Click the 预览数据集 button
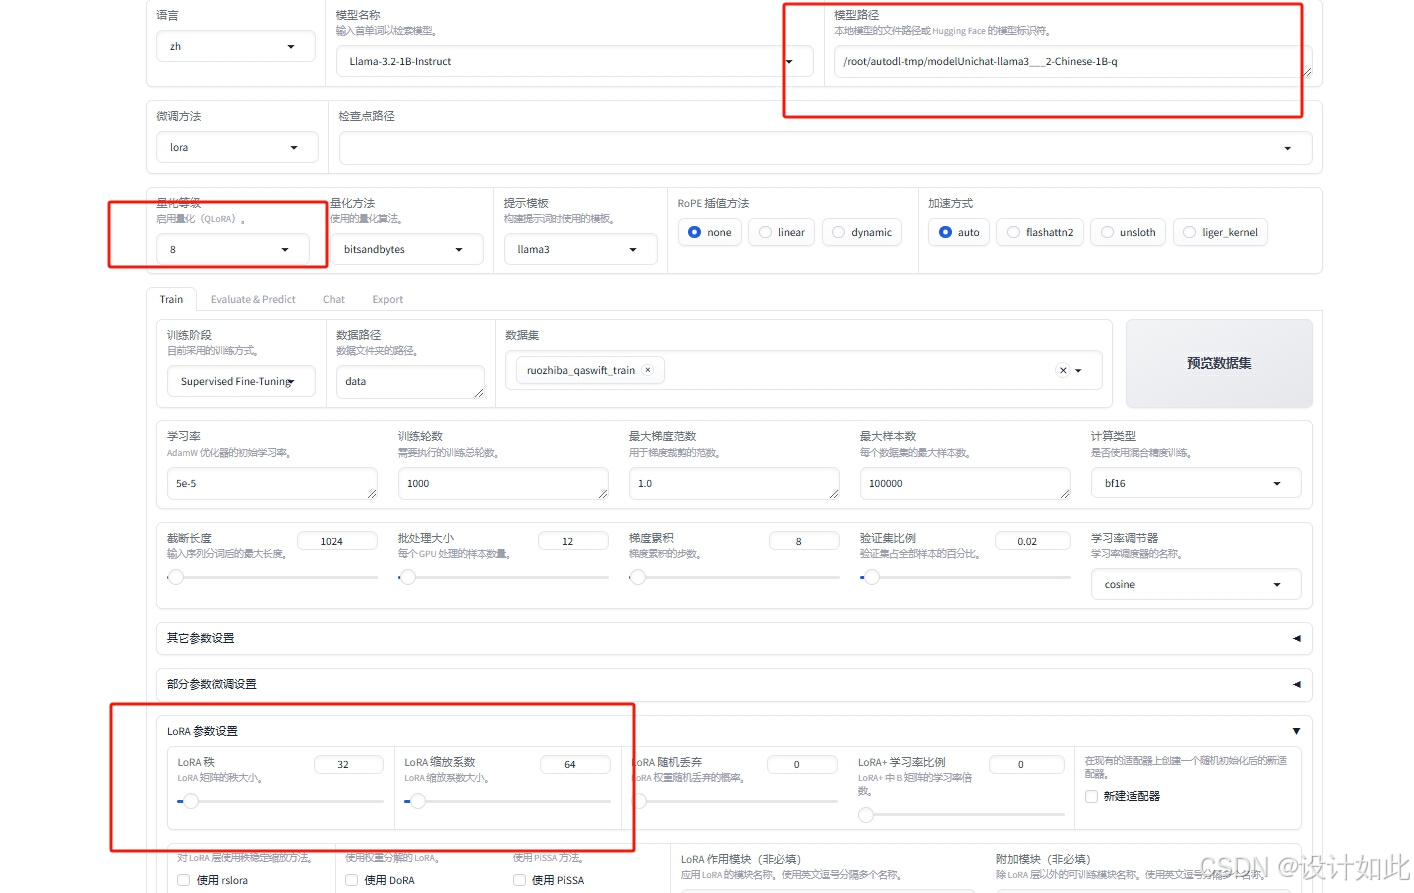Viewport: 1414px width, 893px height. pyautogui.click(x=1219, y=363)
